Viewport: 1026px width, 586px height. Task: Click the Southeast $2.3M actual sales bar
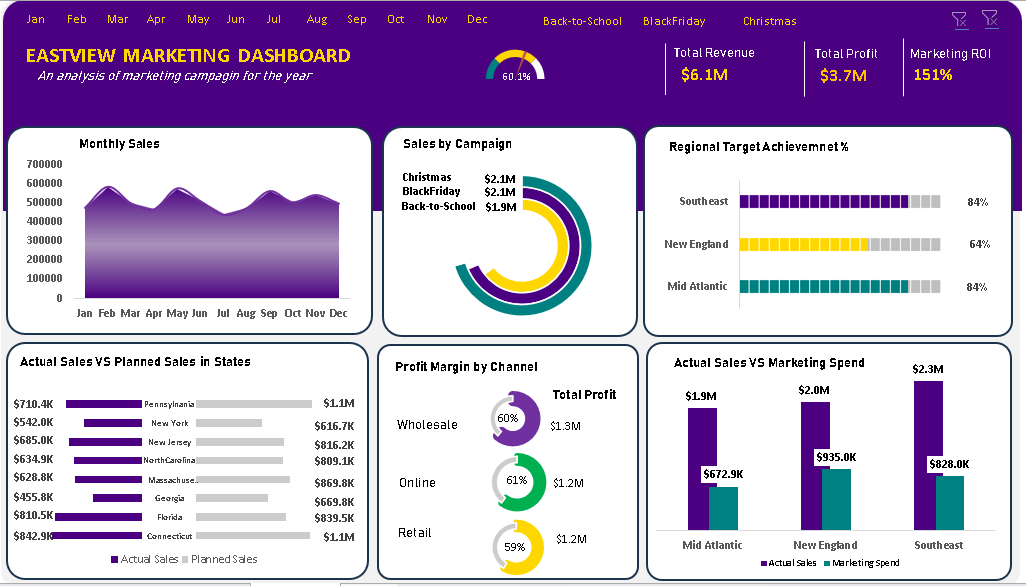pyautogui.click(x=927, y=455)
